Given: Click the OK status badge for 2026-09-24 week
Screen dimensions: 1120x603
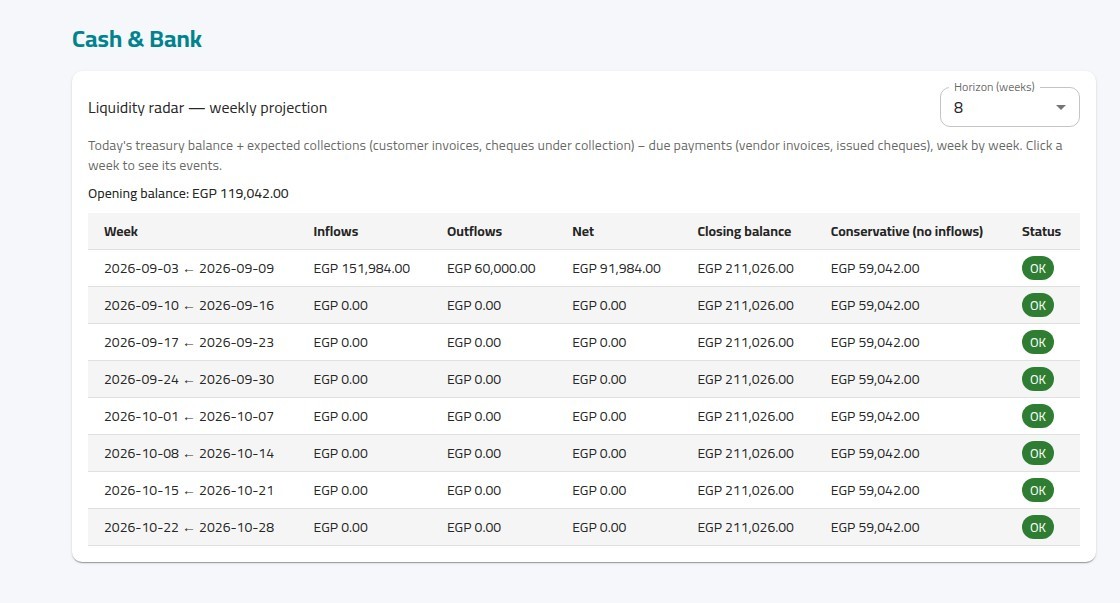Looking at the screenshot, I should [x=1038, y=379].
